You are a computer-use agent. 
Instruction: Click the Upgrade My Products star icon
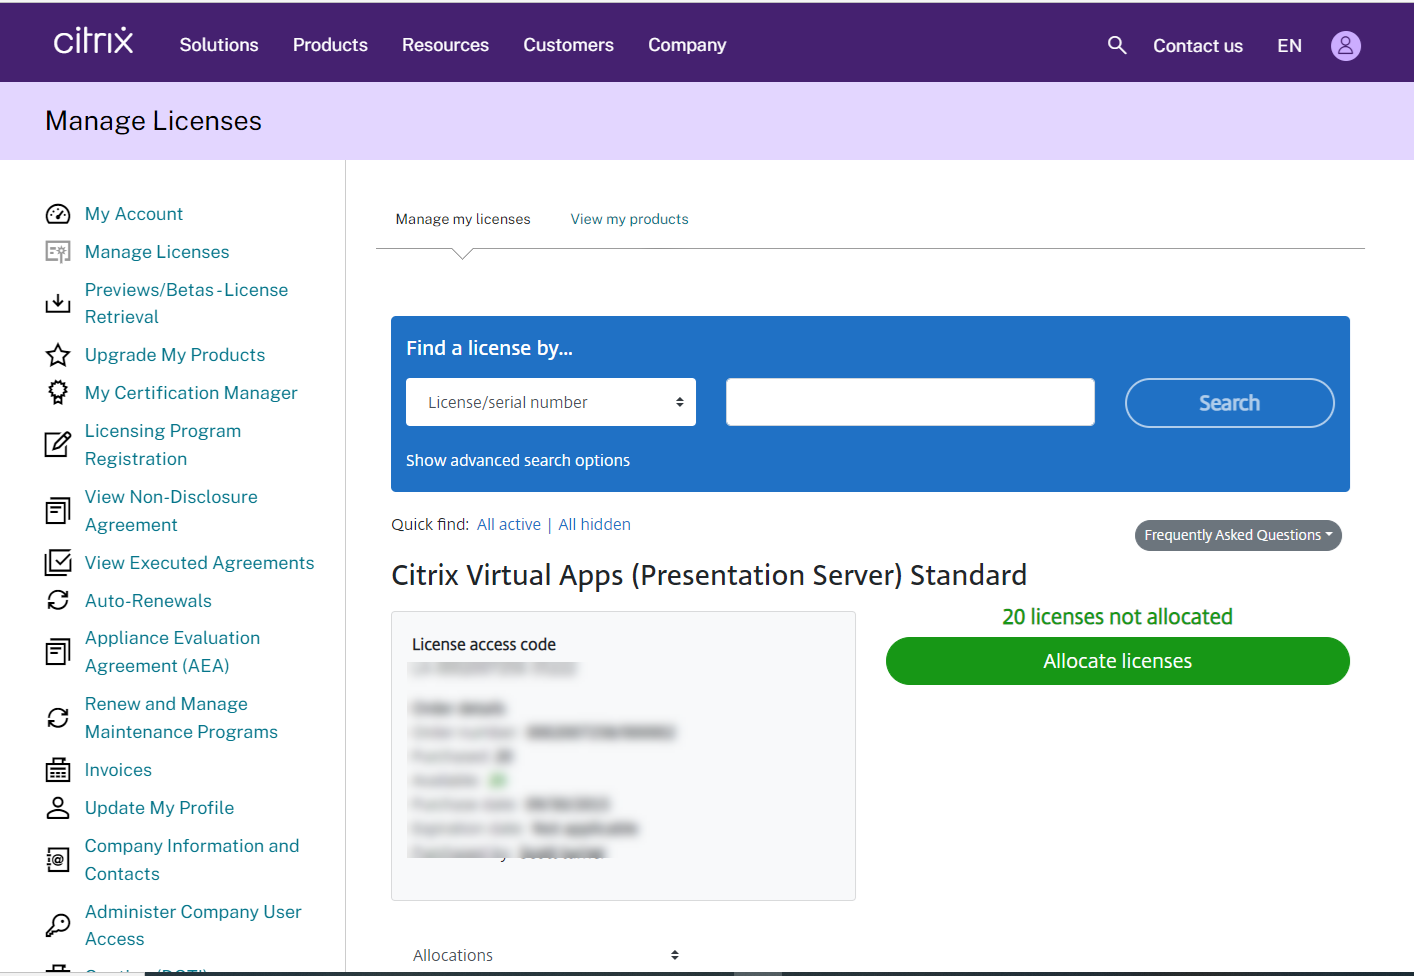click(58, 355)
